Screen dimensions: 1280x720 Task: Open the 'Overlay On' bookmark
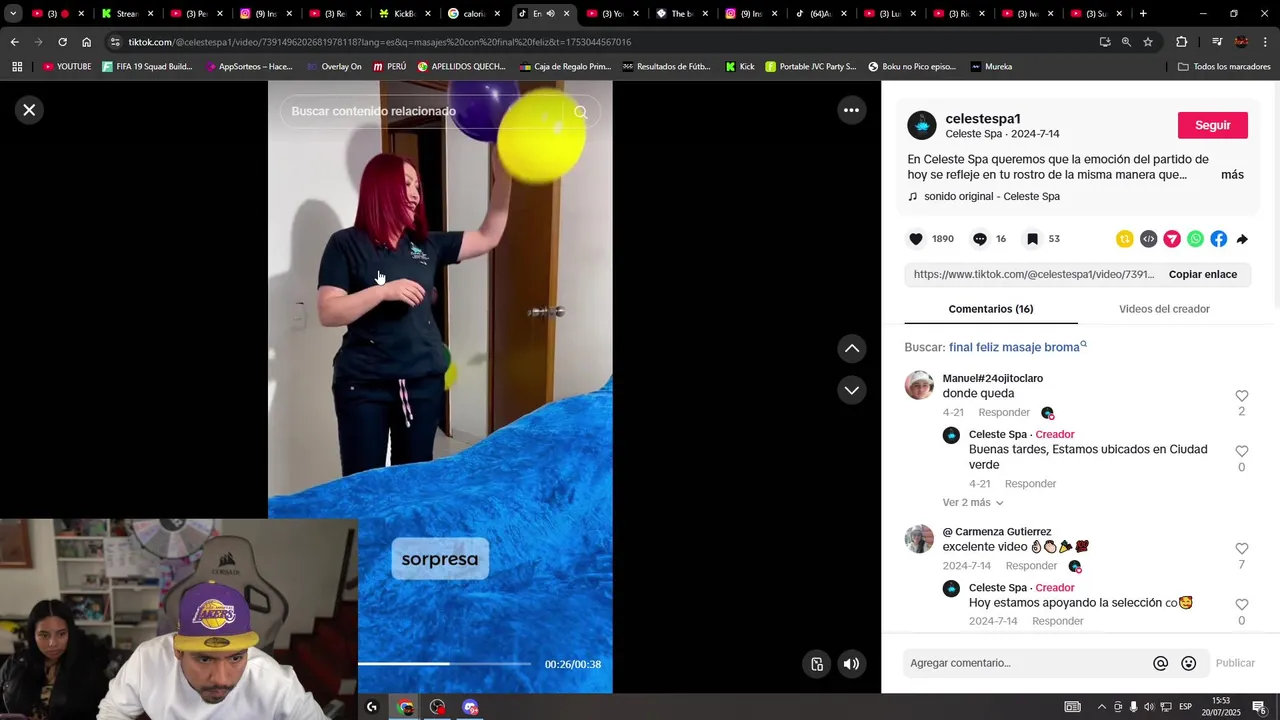pos(334,67)
